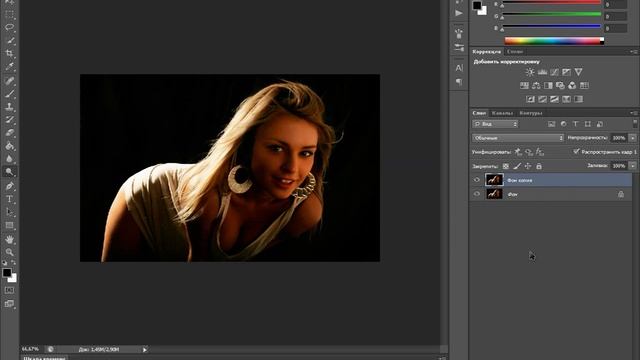Select the Brush tool
The height and width of the screenshot is (360, 640).
coord(9,94)
